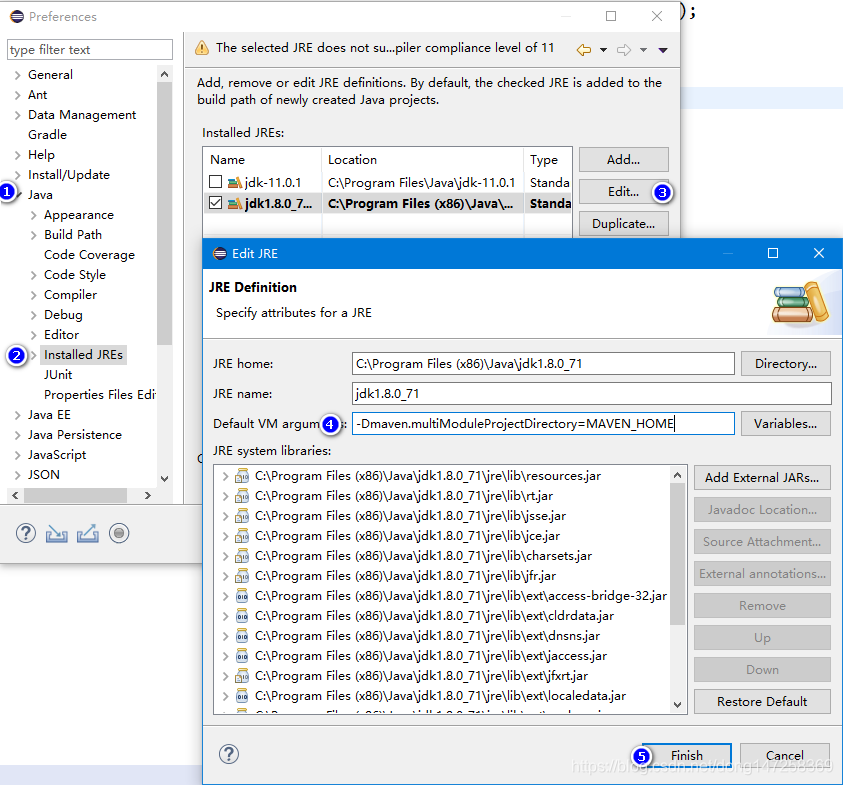Screen dimensions: 843x785
Task: Check the jdk-11.0.1 JRE checkbox
Action: (x=216, y=182)
